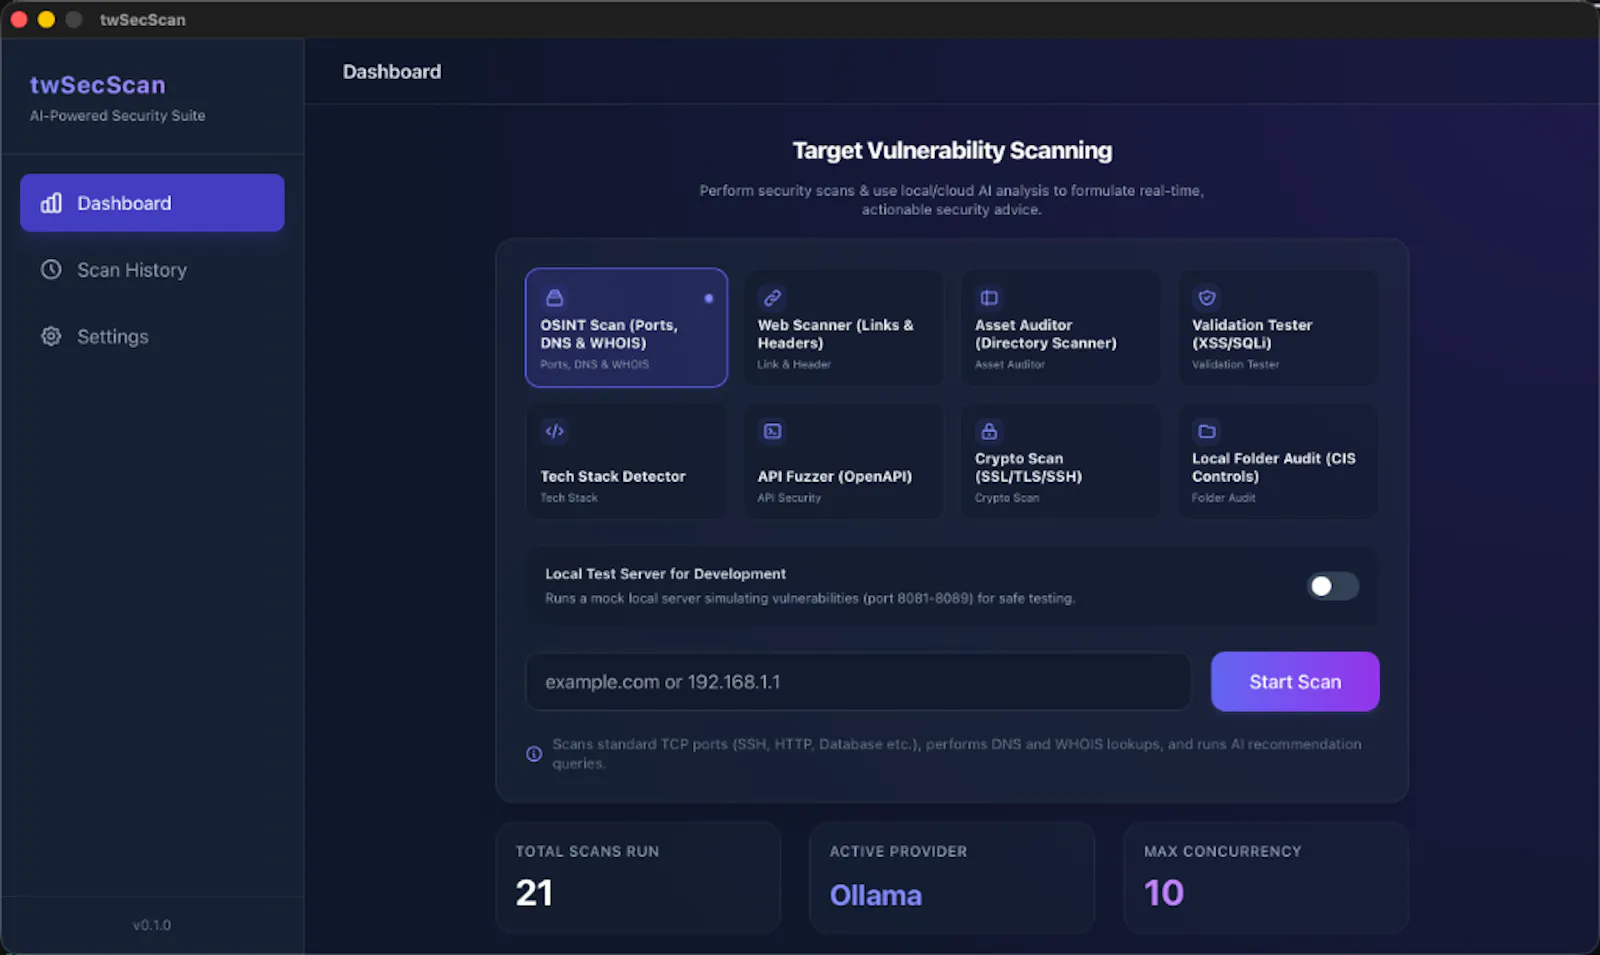Open the Dashboard sidebar item
This screenshot has width=1600, height=955.
pos(152,203)
